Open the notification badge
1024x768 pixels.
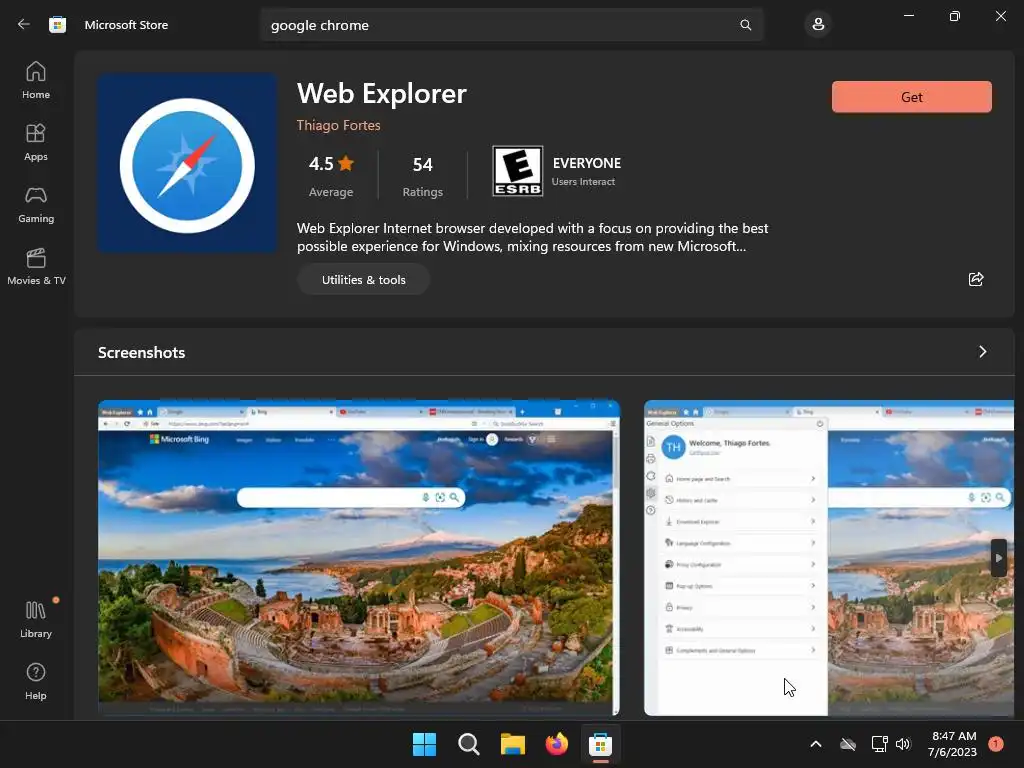tap(996, 744)
